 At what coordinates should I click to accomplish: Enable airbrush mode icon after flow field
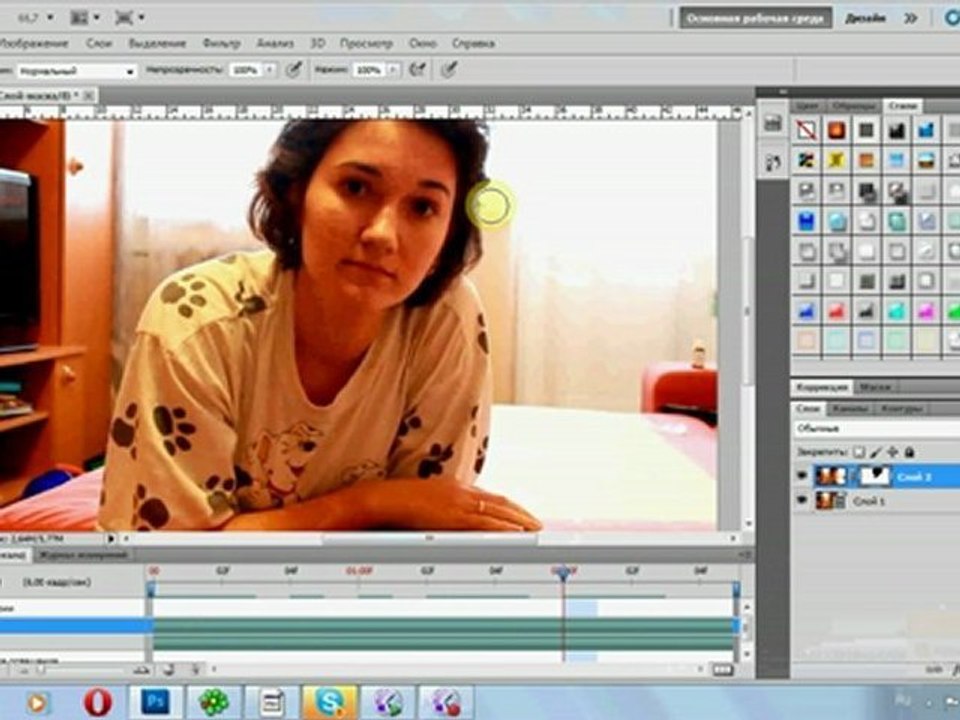pos(418,70)
